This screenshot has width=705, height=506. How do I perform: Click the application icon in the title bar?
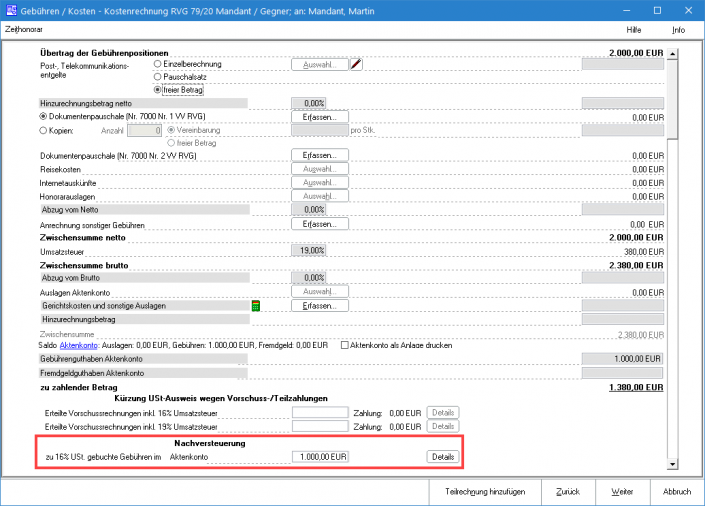11,9
